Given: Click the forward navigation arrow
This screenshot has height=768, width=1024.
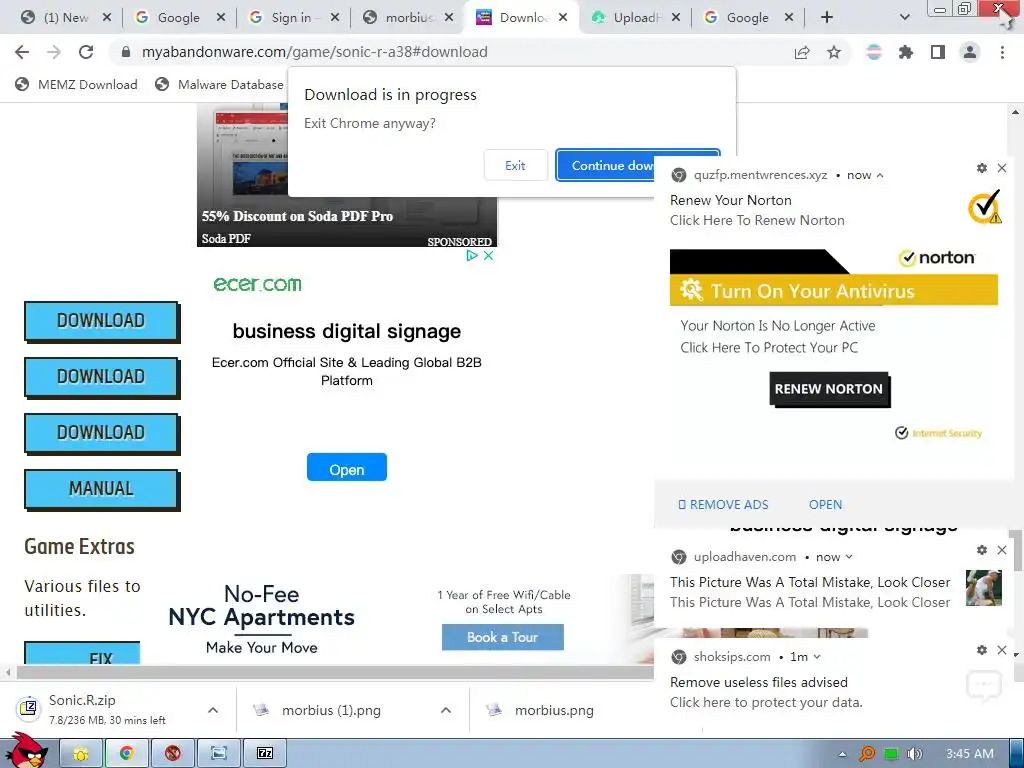Looking at the screenshot, I should pos(54,52).
